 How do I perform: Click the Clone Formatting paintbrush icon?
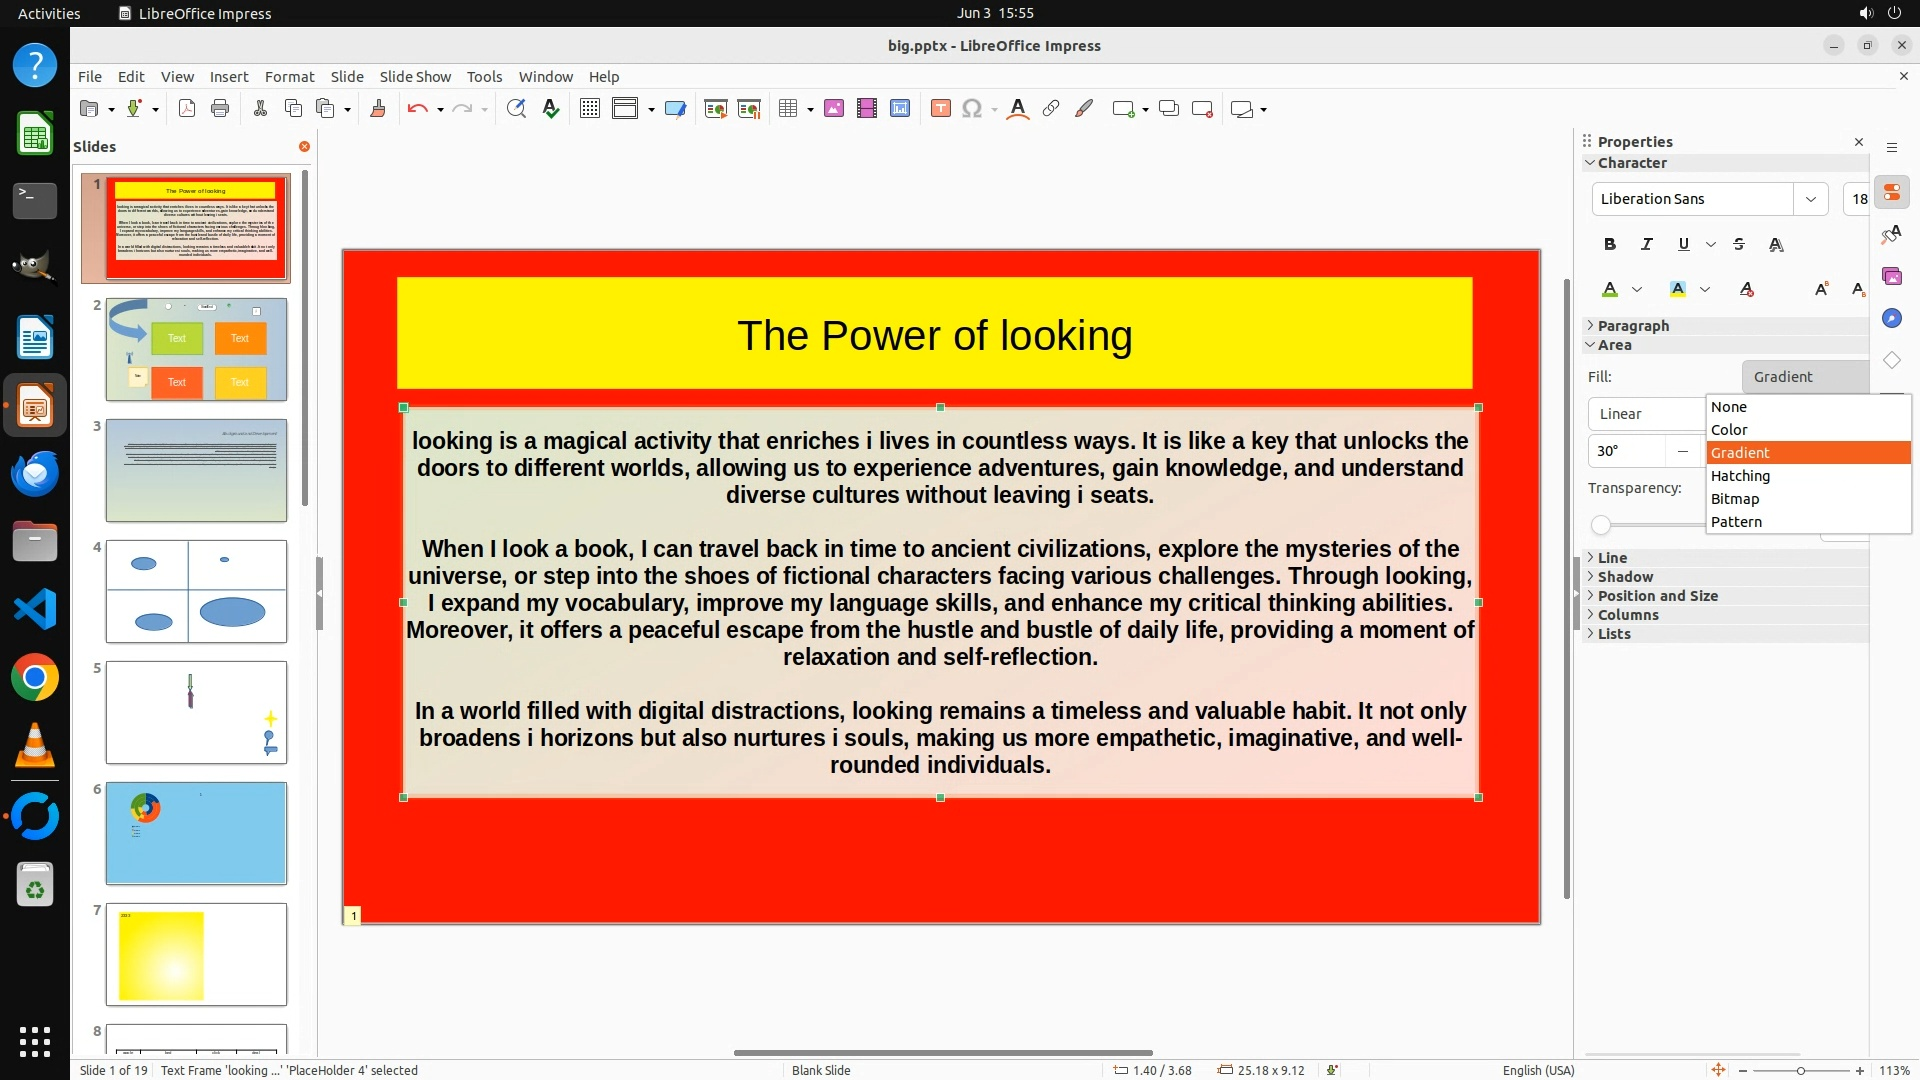coord(378,109)
